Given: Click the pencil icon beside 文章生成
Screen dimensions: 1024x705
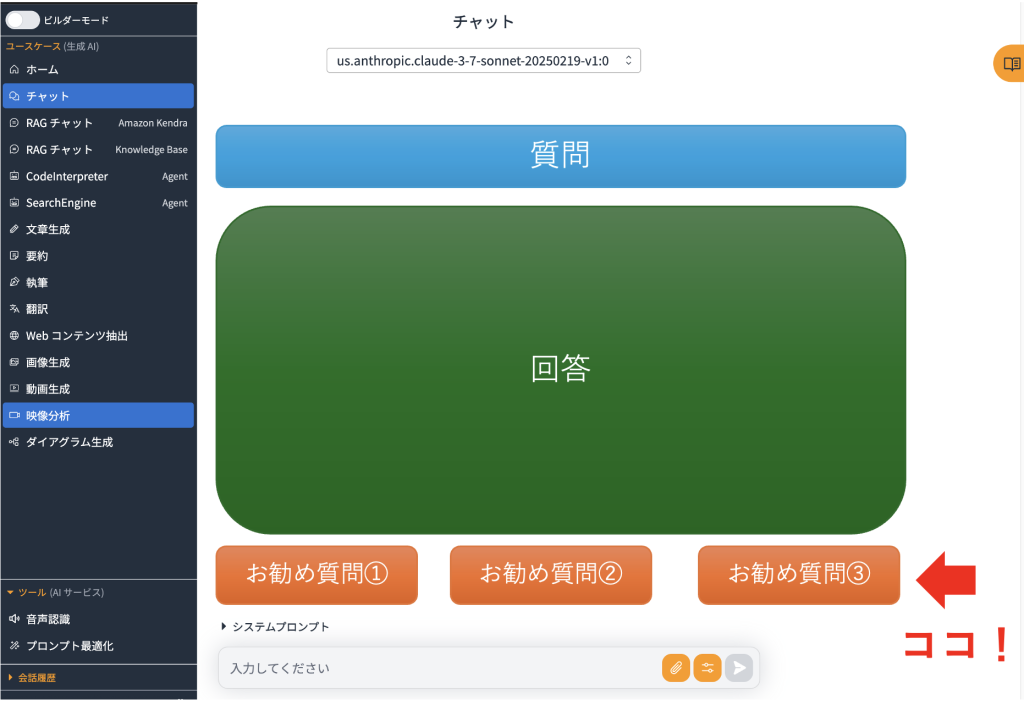Looking at the screenshot, I should click(x=14, y=229).
